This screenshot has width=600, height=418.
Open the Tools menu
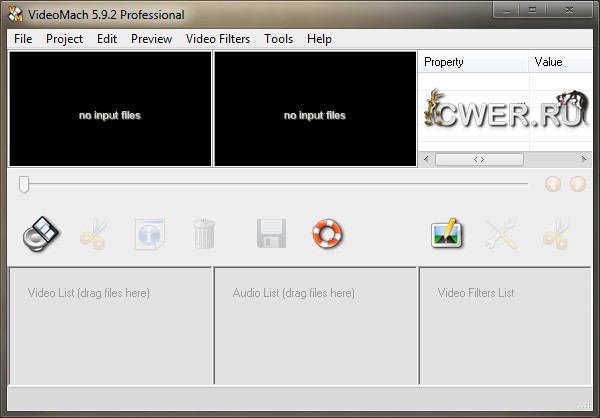tap(279, 39)
